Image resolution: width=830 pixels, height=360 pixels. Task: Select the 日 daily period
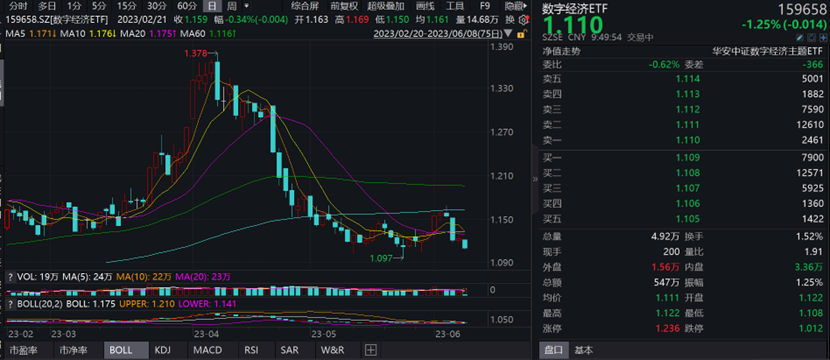click(212, 6)
